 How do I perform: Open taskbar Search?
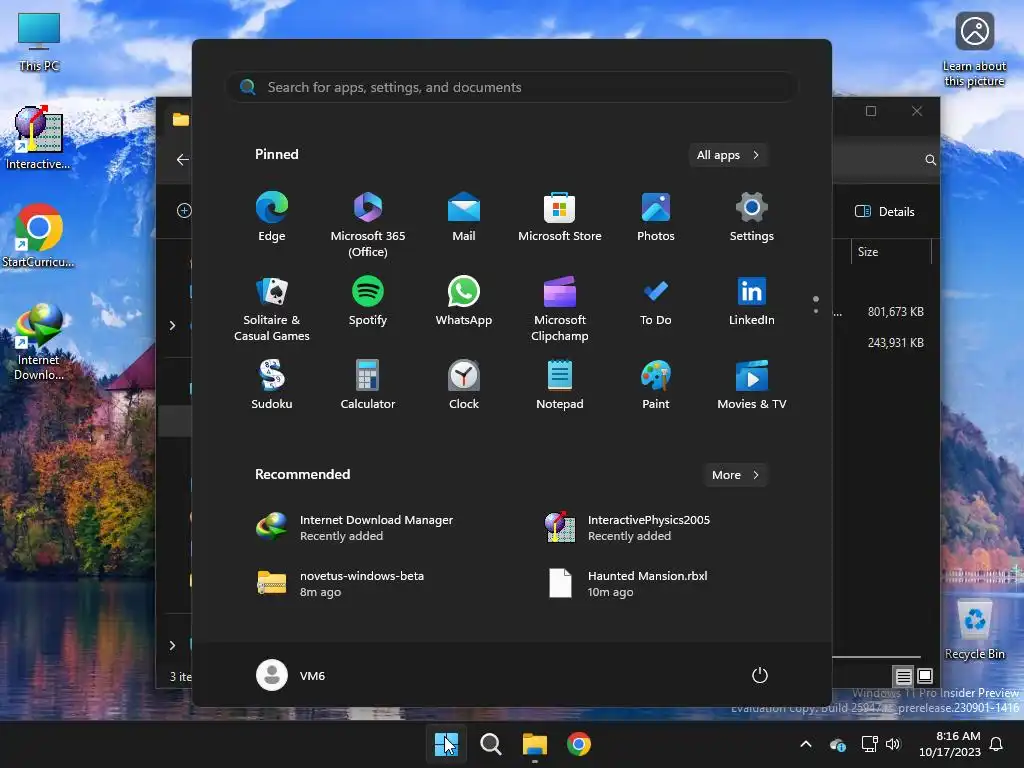490,744
